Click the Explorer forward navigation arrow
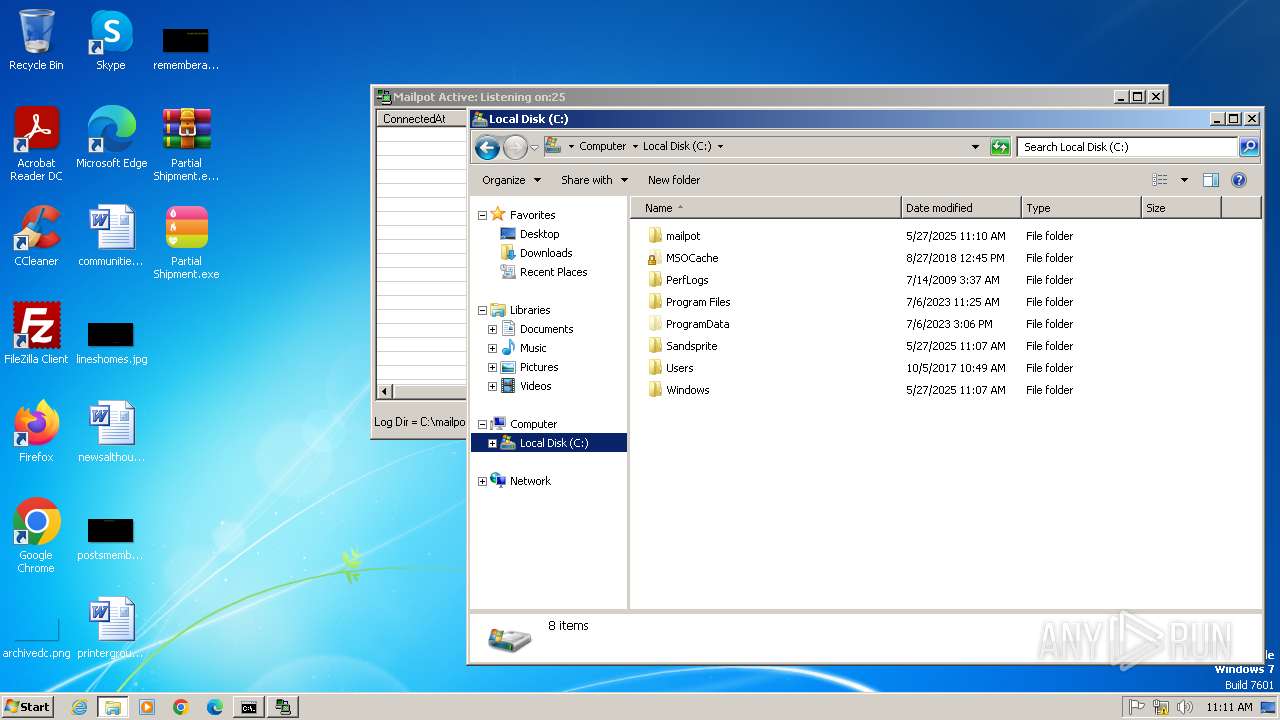This screenshot has width=1280, height=720. pos(515,148)
